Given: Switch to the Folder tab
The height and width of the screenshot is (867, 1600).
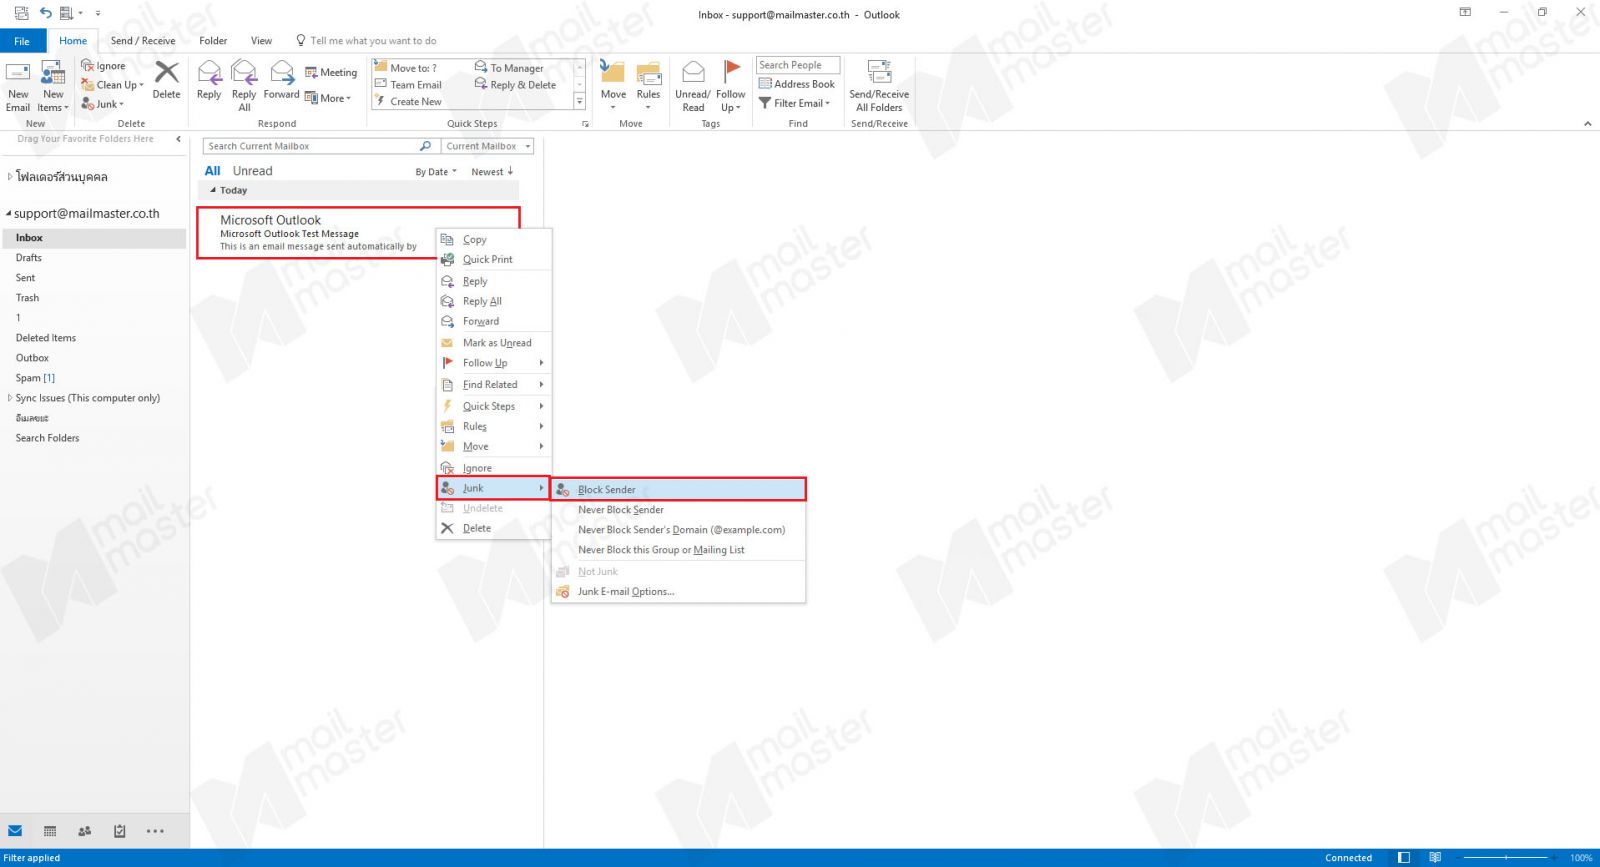Looking at the screenshot, I should pyautogui.click(x=213, y=41).
